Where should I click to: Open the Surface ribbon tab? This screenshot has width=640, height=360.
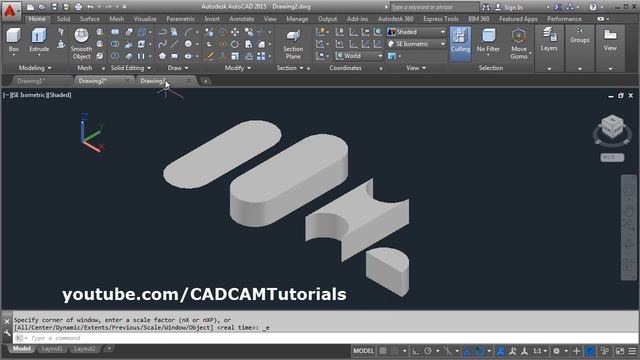coord(89,19)
